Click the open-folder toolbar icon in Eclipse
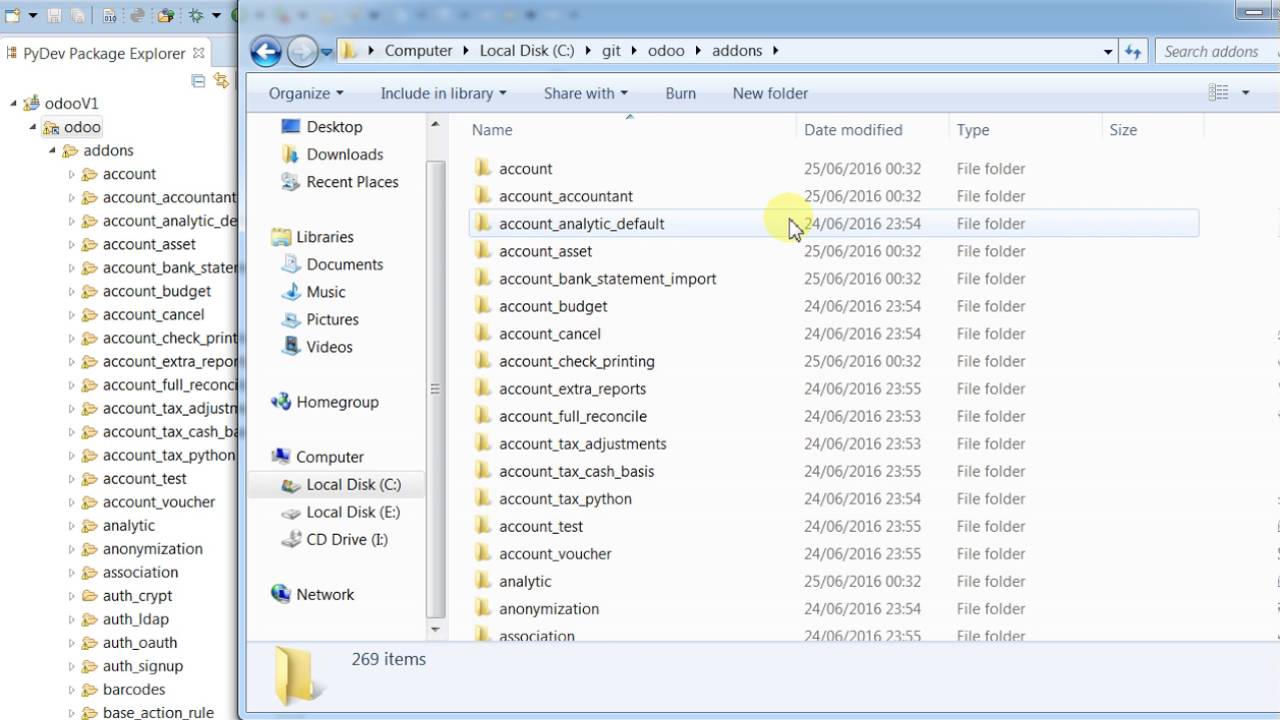 (x=166, y=15)
